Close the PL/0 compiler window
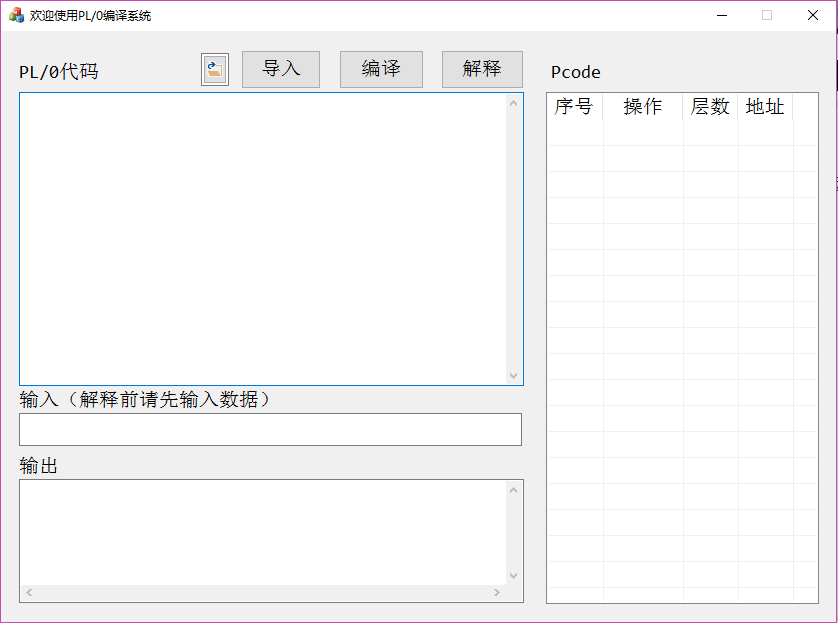 click(813, 15)
